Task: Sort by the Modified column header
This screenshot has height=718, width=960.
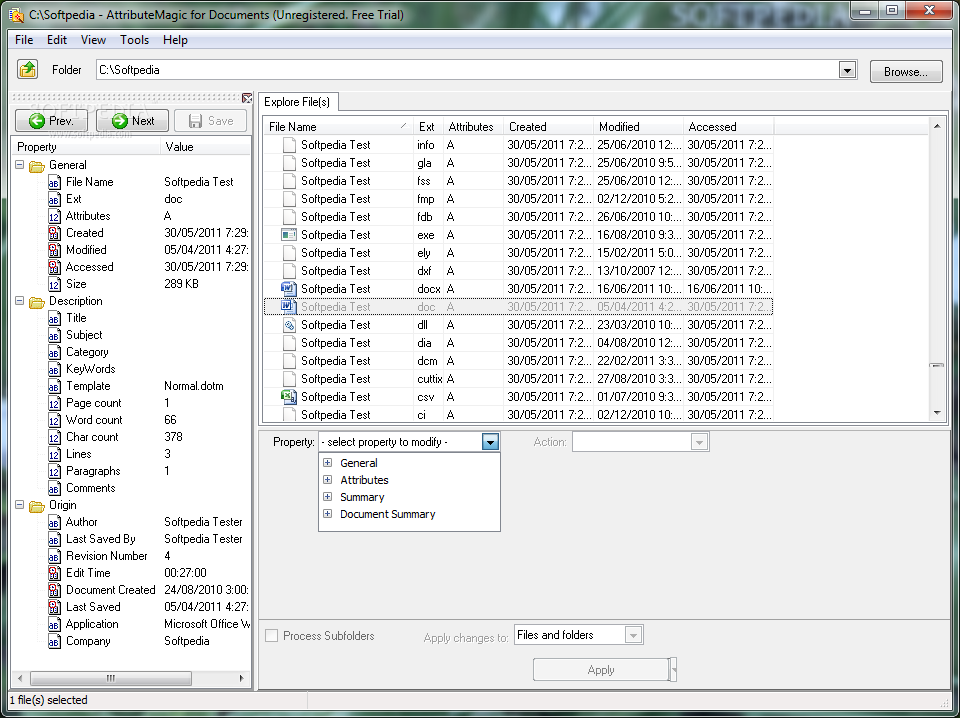Action: [x=638, y=127]
